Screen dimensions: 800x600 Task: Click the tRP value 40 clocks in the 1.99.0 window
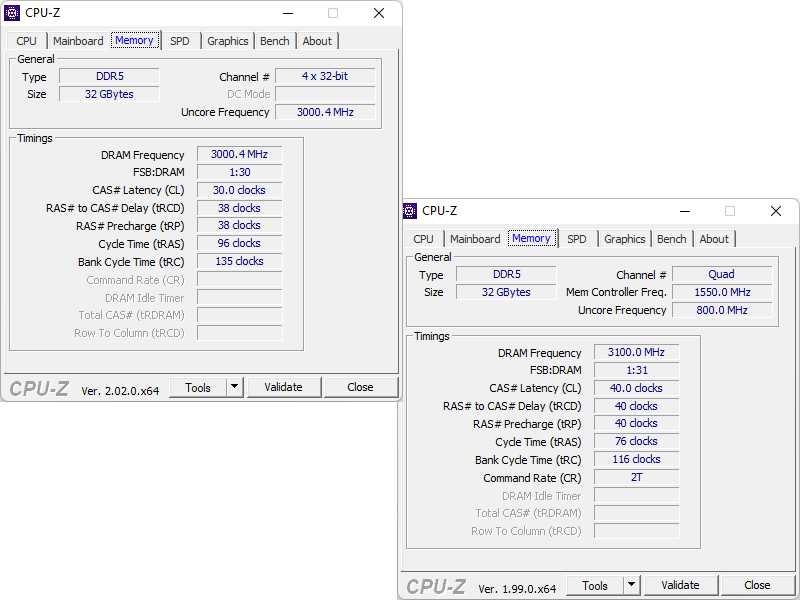[636, 423]
